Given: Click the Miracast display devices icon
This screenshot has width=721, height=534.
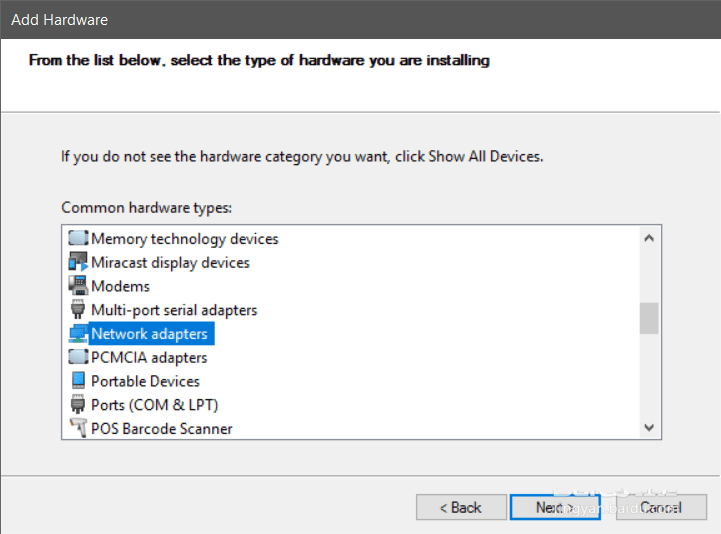Looking at the screenshot, I should (77, 263).
